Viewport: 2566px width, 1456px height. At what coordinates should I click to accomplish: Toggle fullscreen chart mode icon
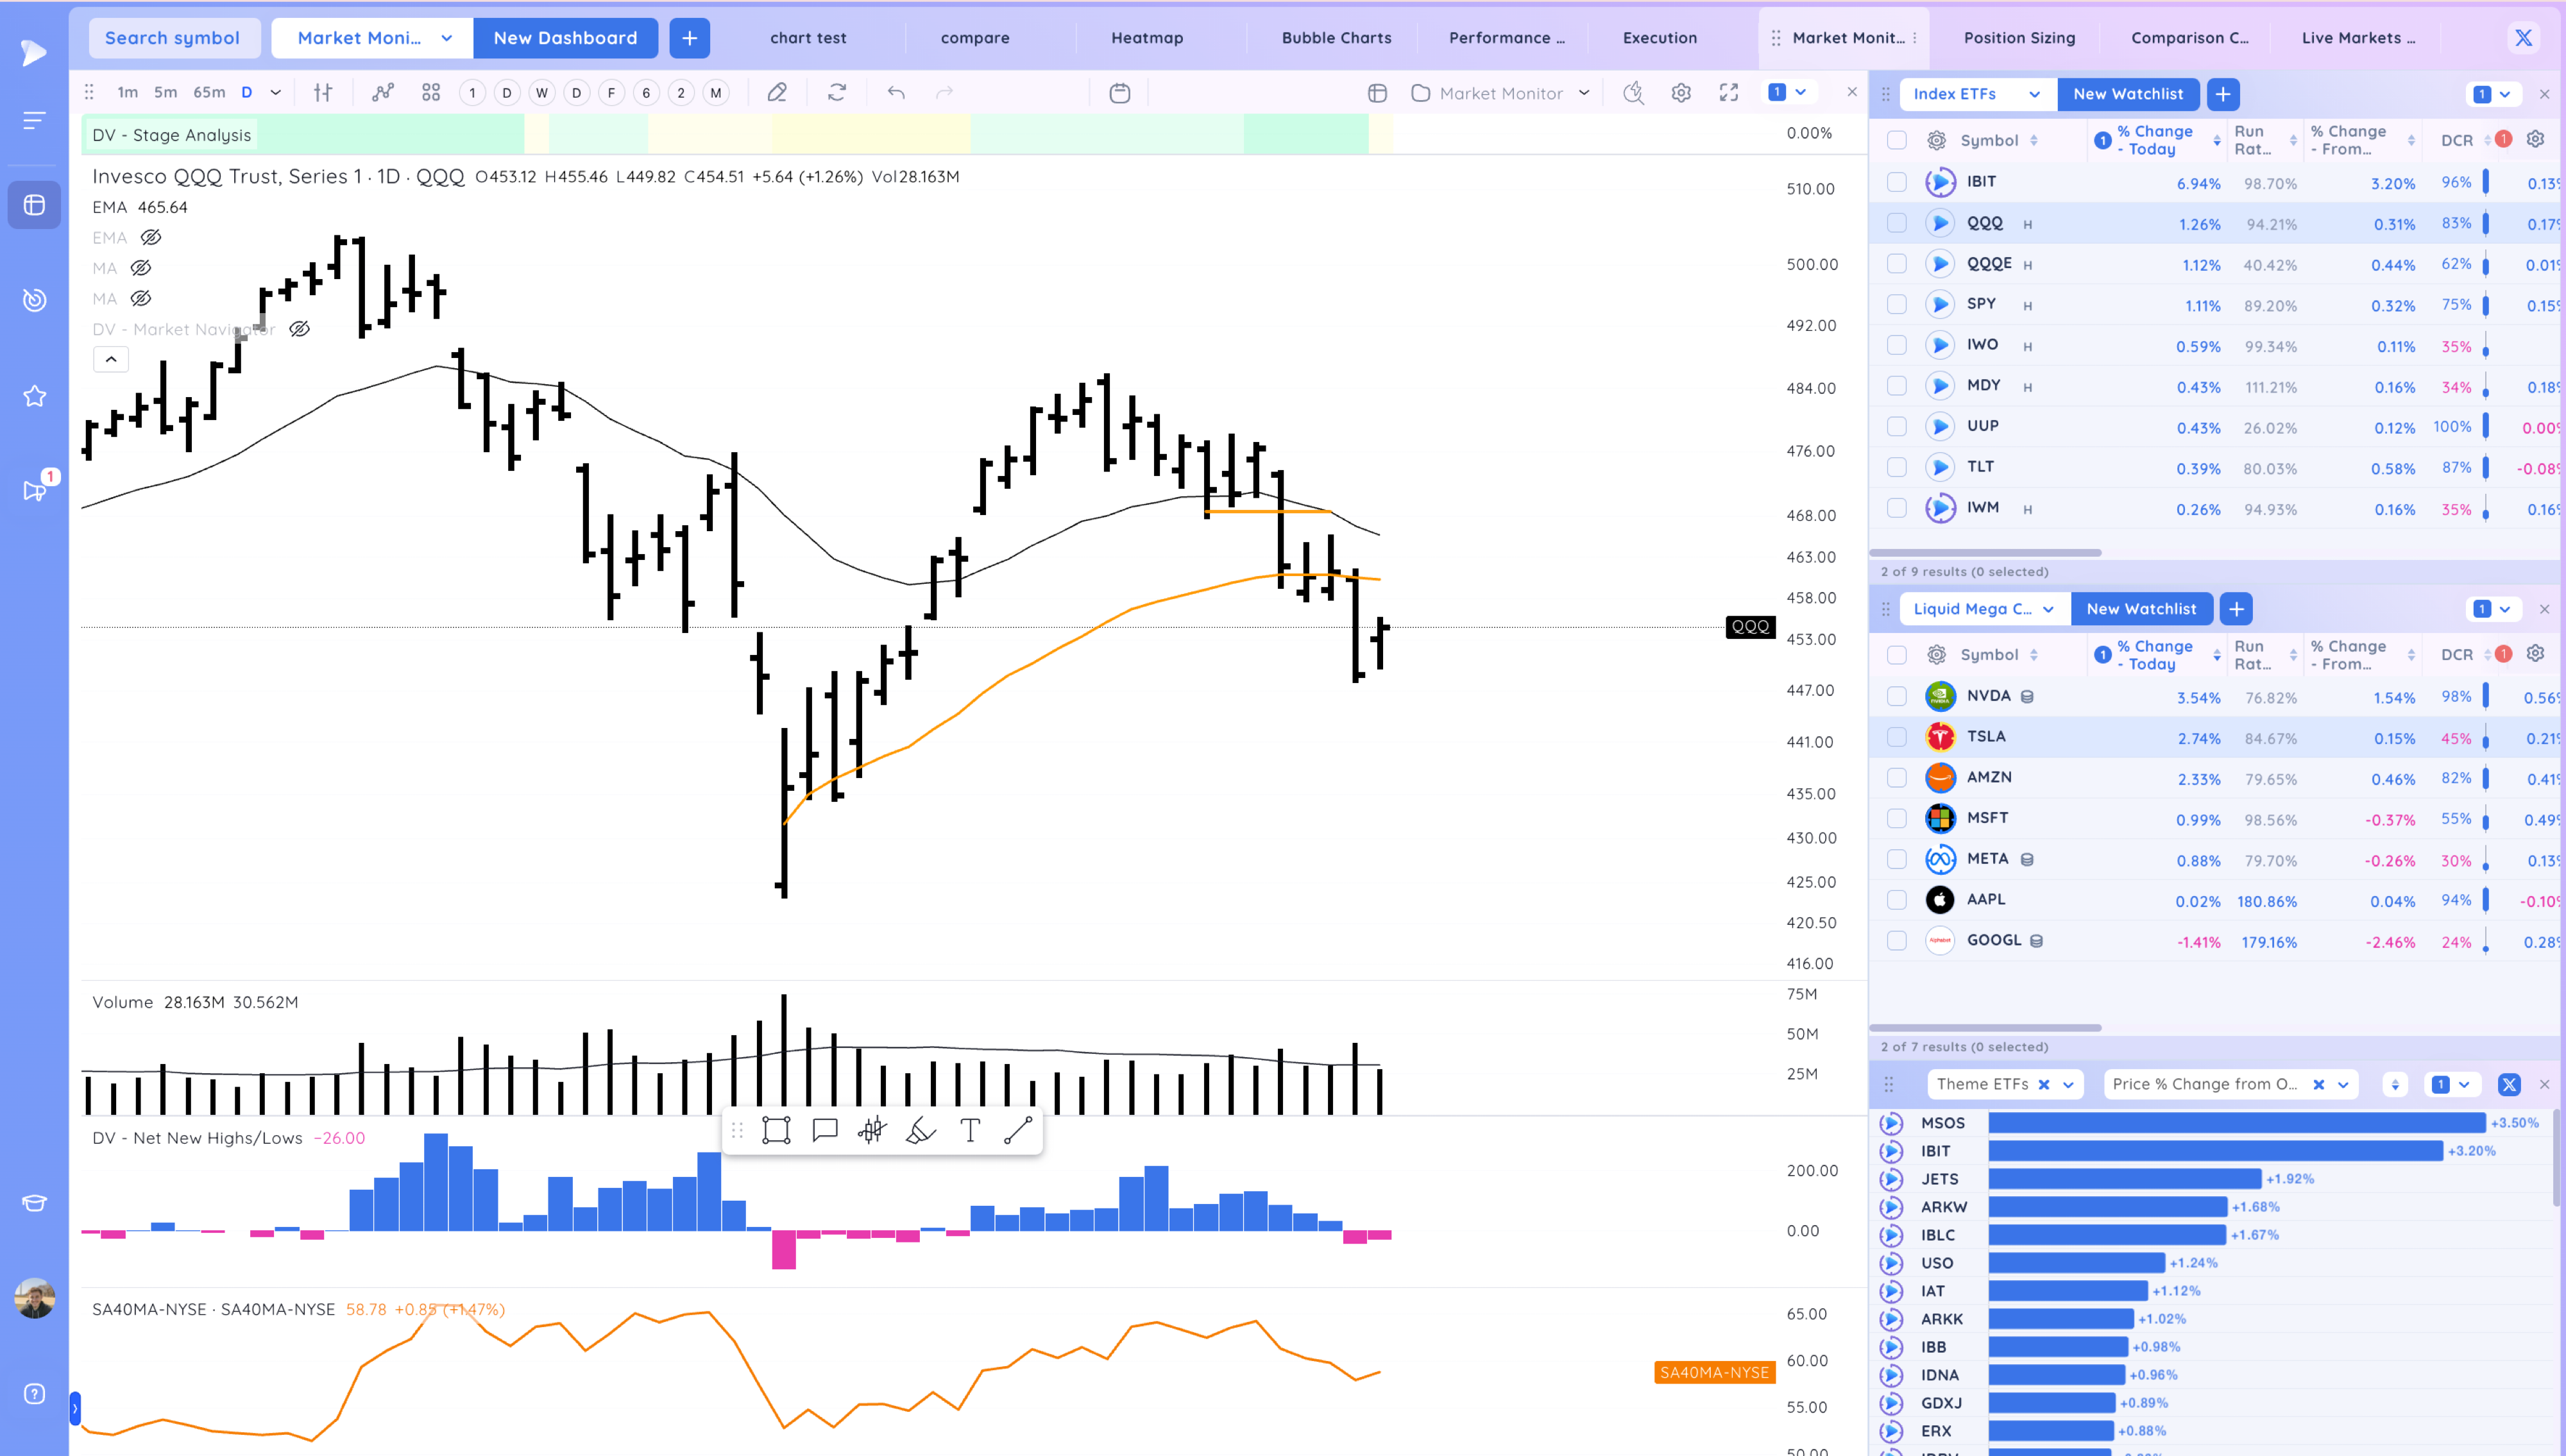pos(1729,93)
